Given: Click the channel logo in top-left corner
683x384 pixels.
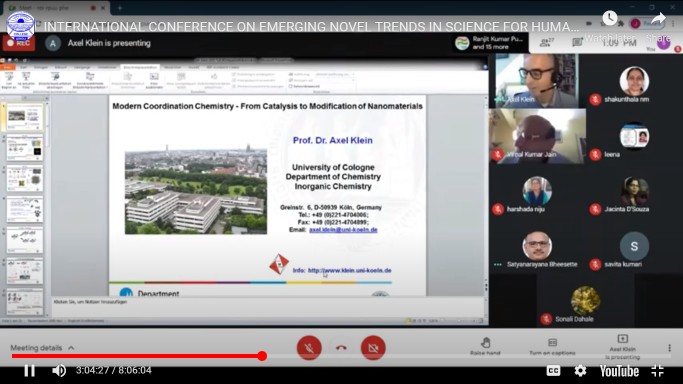Looking at the screenshot, I should click(20, 26).
